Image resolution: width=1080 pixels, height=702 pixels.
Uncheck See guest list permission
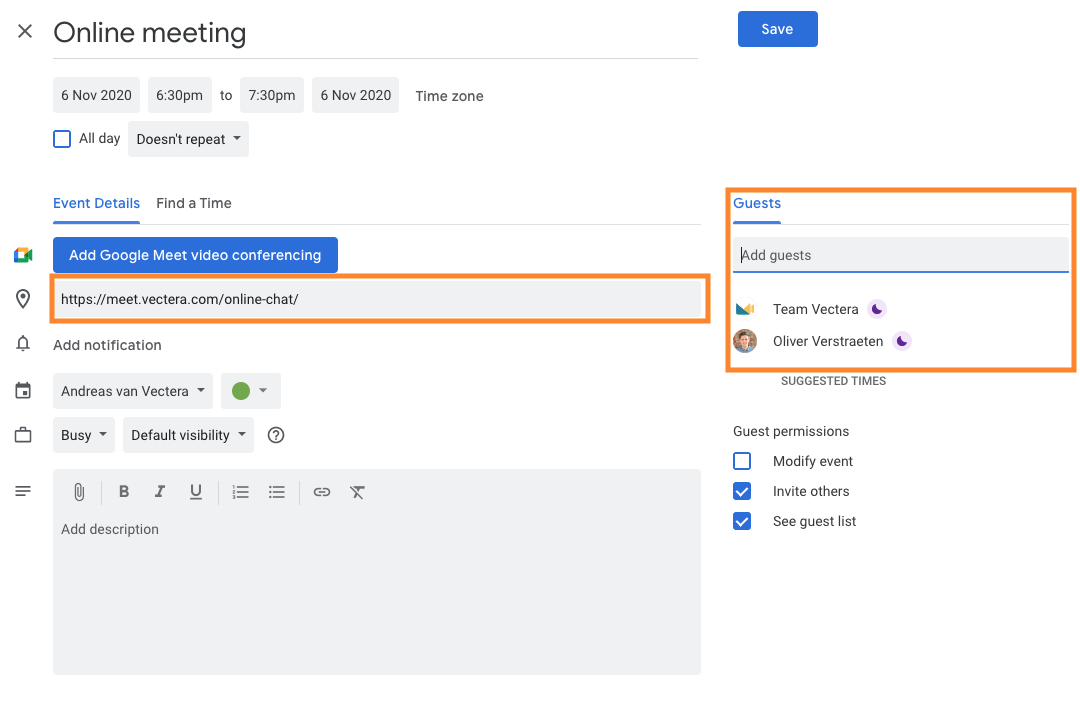742,522
